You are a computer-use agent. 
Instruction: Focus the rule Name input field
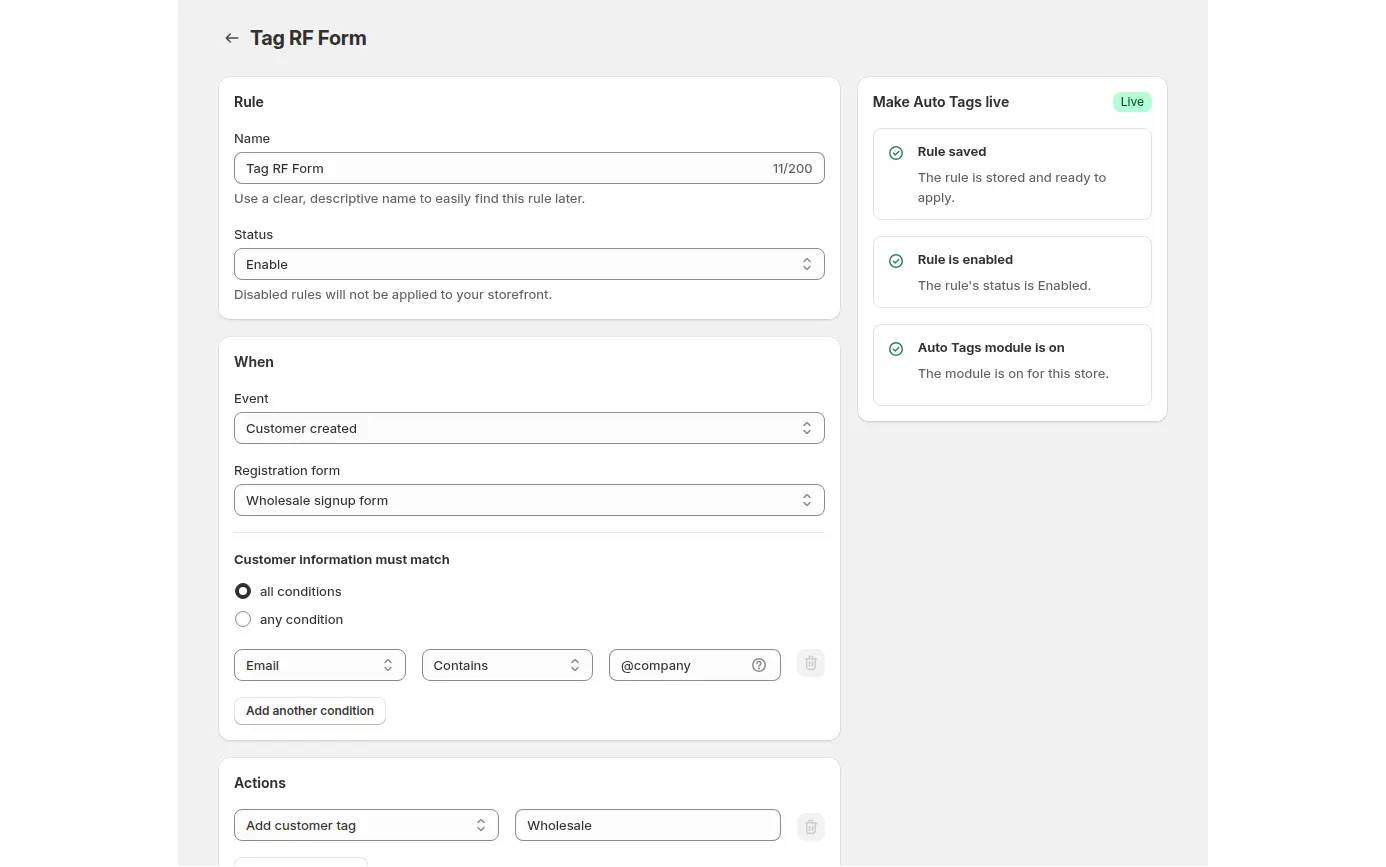pos(529,168)
